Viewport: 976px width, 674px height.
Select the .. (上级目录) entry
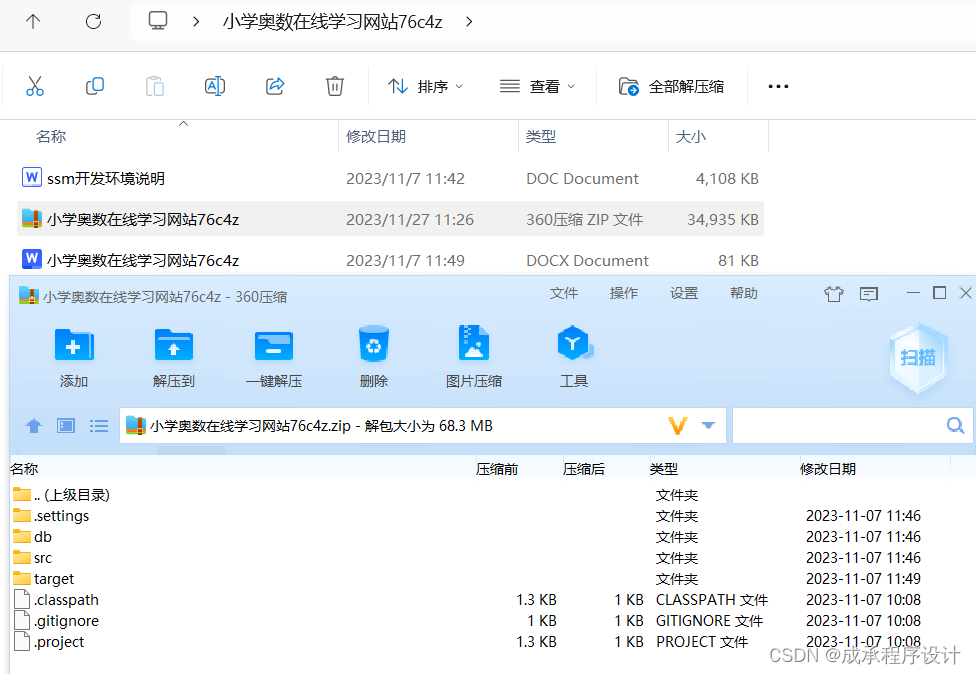click(x=61, y=495)
